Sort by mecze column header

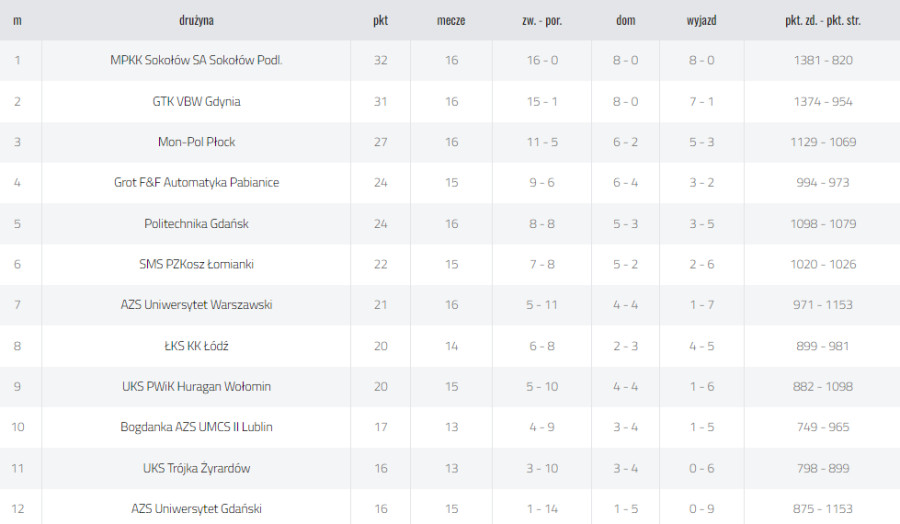[x=451, y=21]
